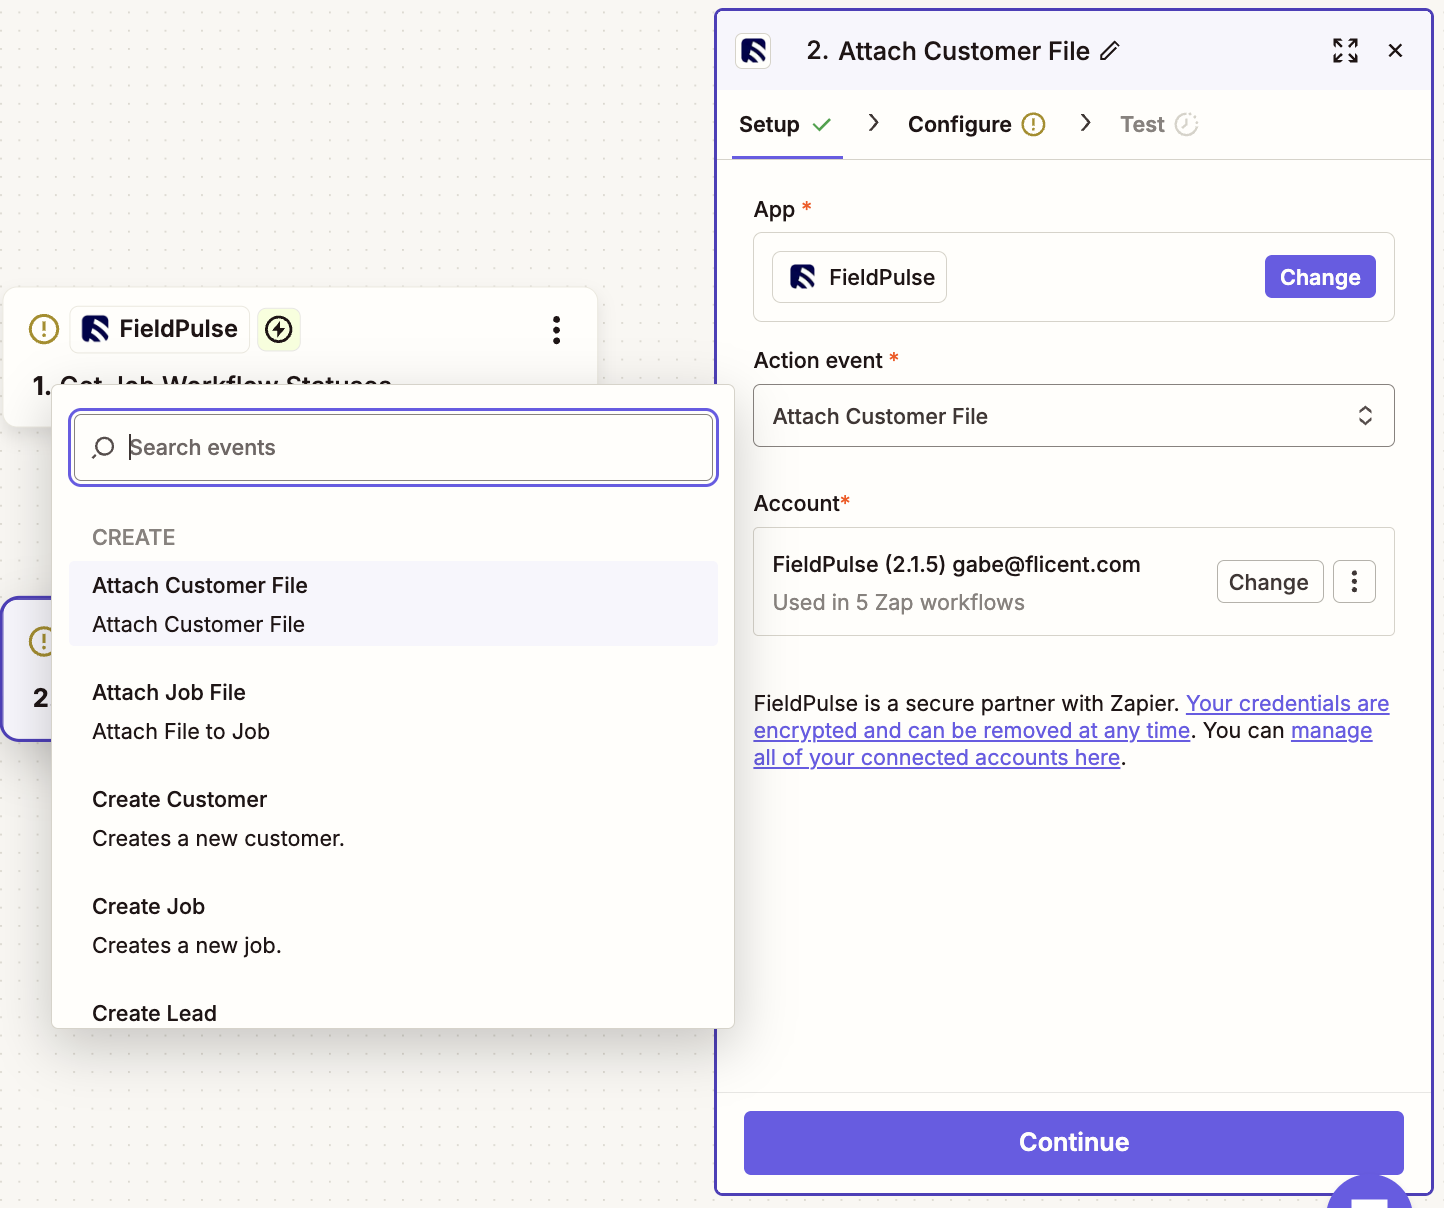Select the Create Customer event option
The width and height of the screenshot is (1444, 1208).
pos(393,818)
